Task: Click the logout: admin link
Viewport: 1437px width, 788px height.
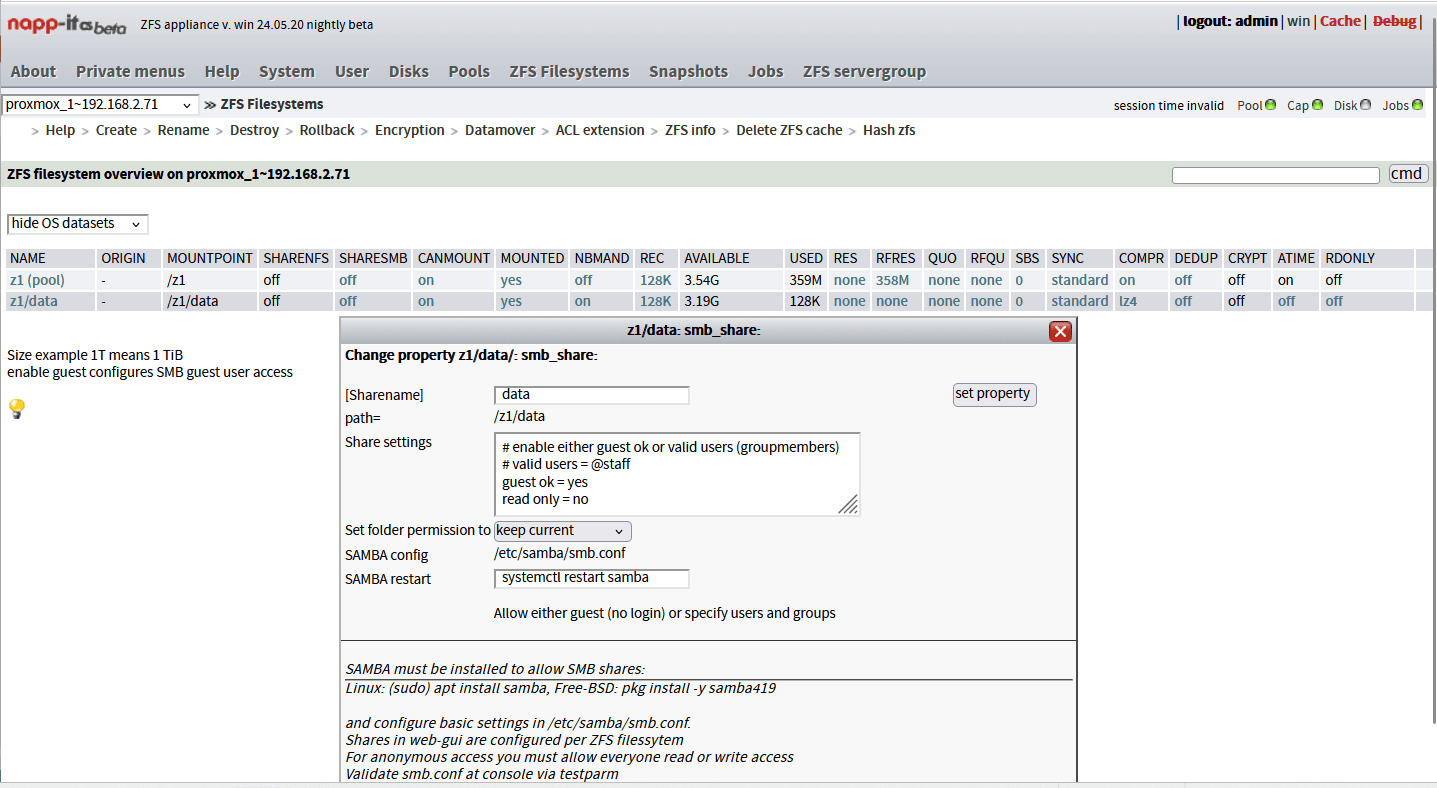Action: (x=1230, y=21)
